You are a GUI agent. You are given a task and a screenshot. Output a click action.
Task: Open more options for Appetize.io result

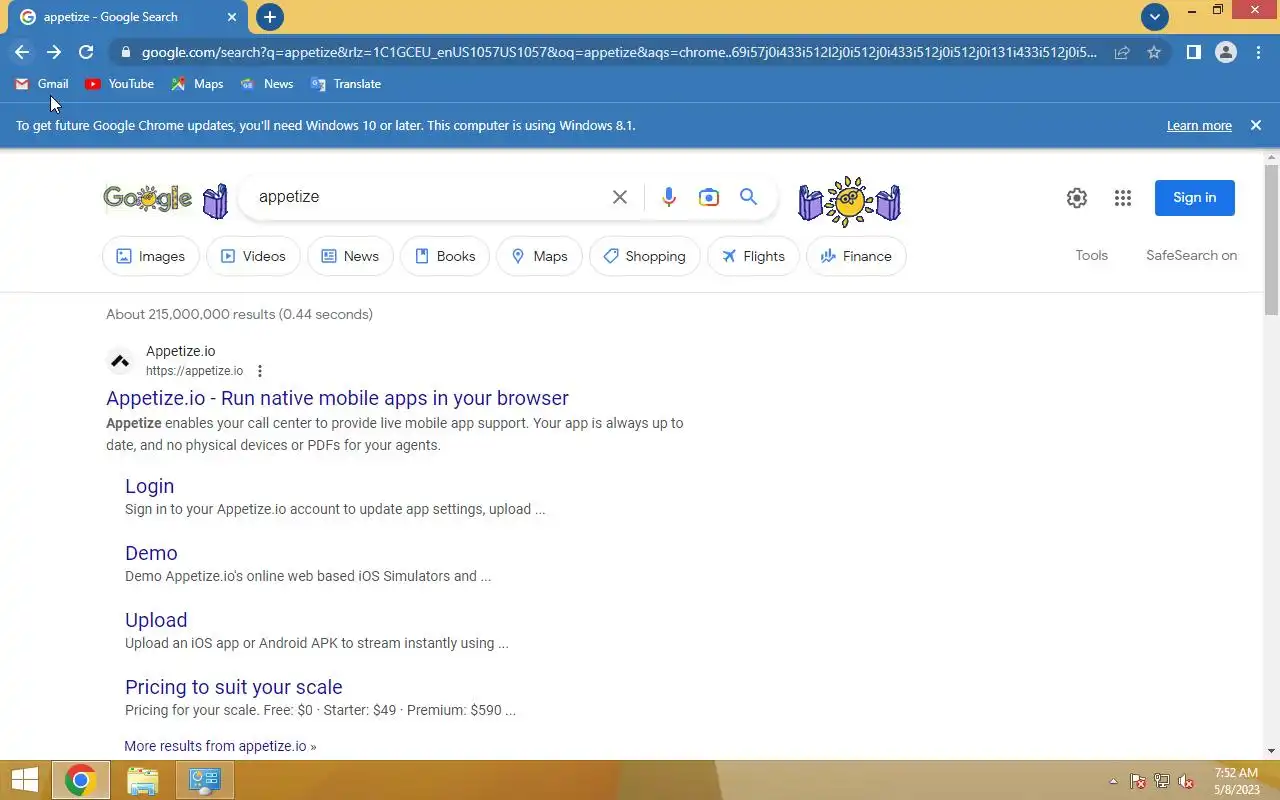coord(259,371)
